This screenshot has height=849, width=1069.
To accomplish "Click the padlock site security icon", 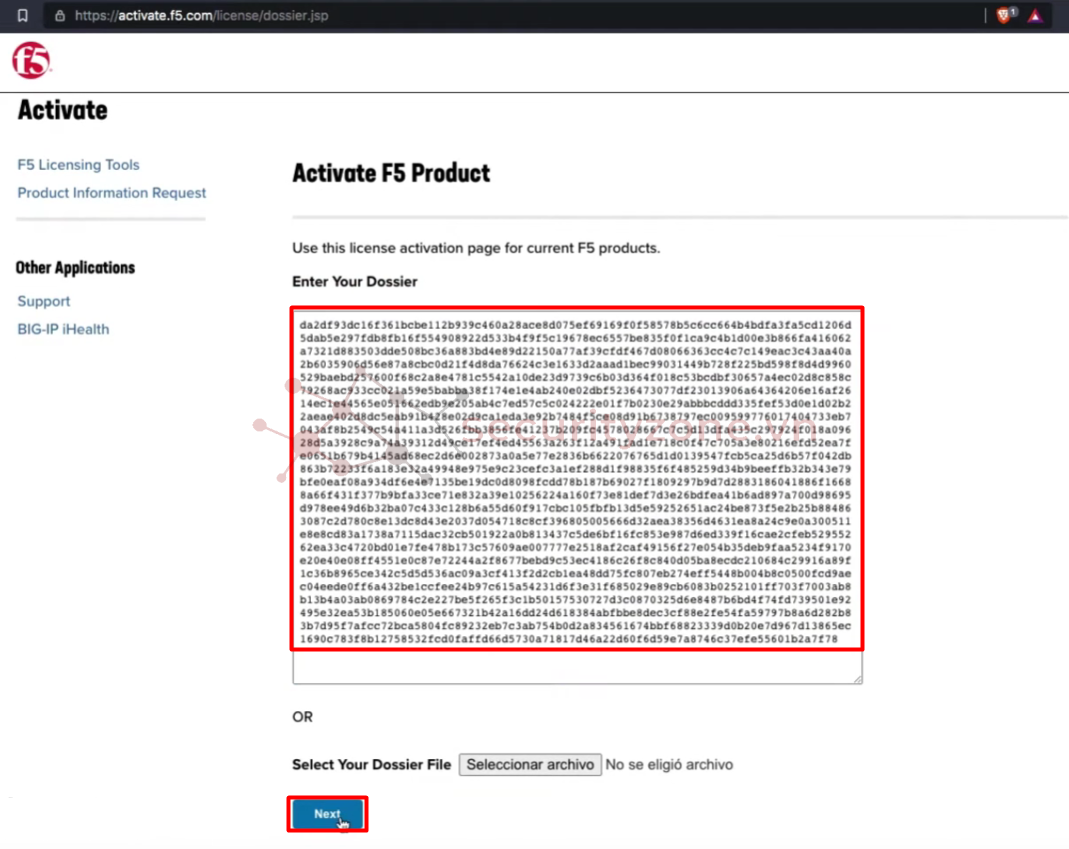I will 60,16.
